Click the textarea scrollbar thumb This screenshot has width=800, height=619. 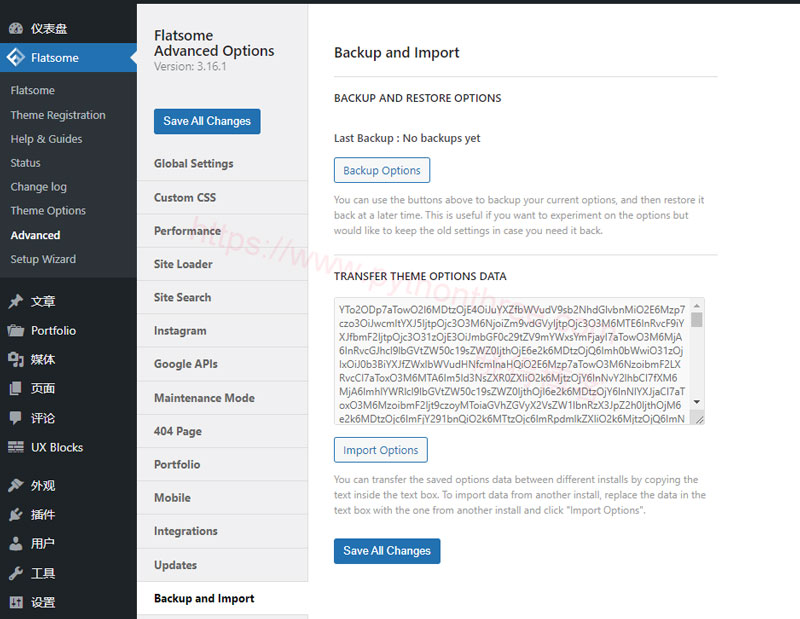pyautogui.click(x=697, y=320)
